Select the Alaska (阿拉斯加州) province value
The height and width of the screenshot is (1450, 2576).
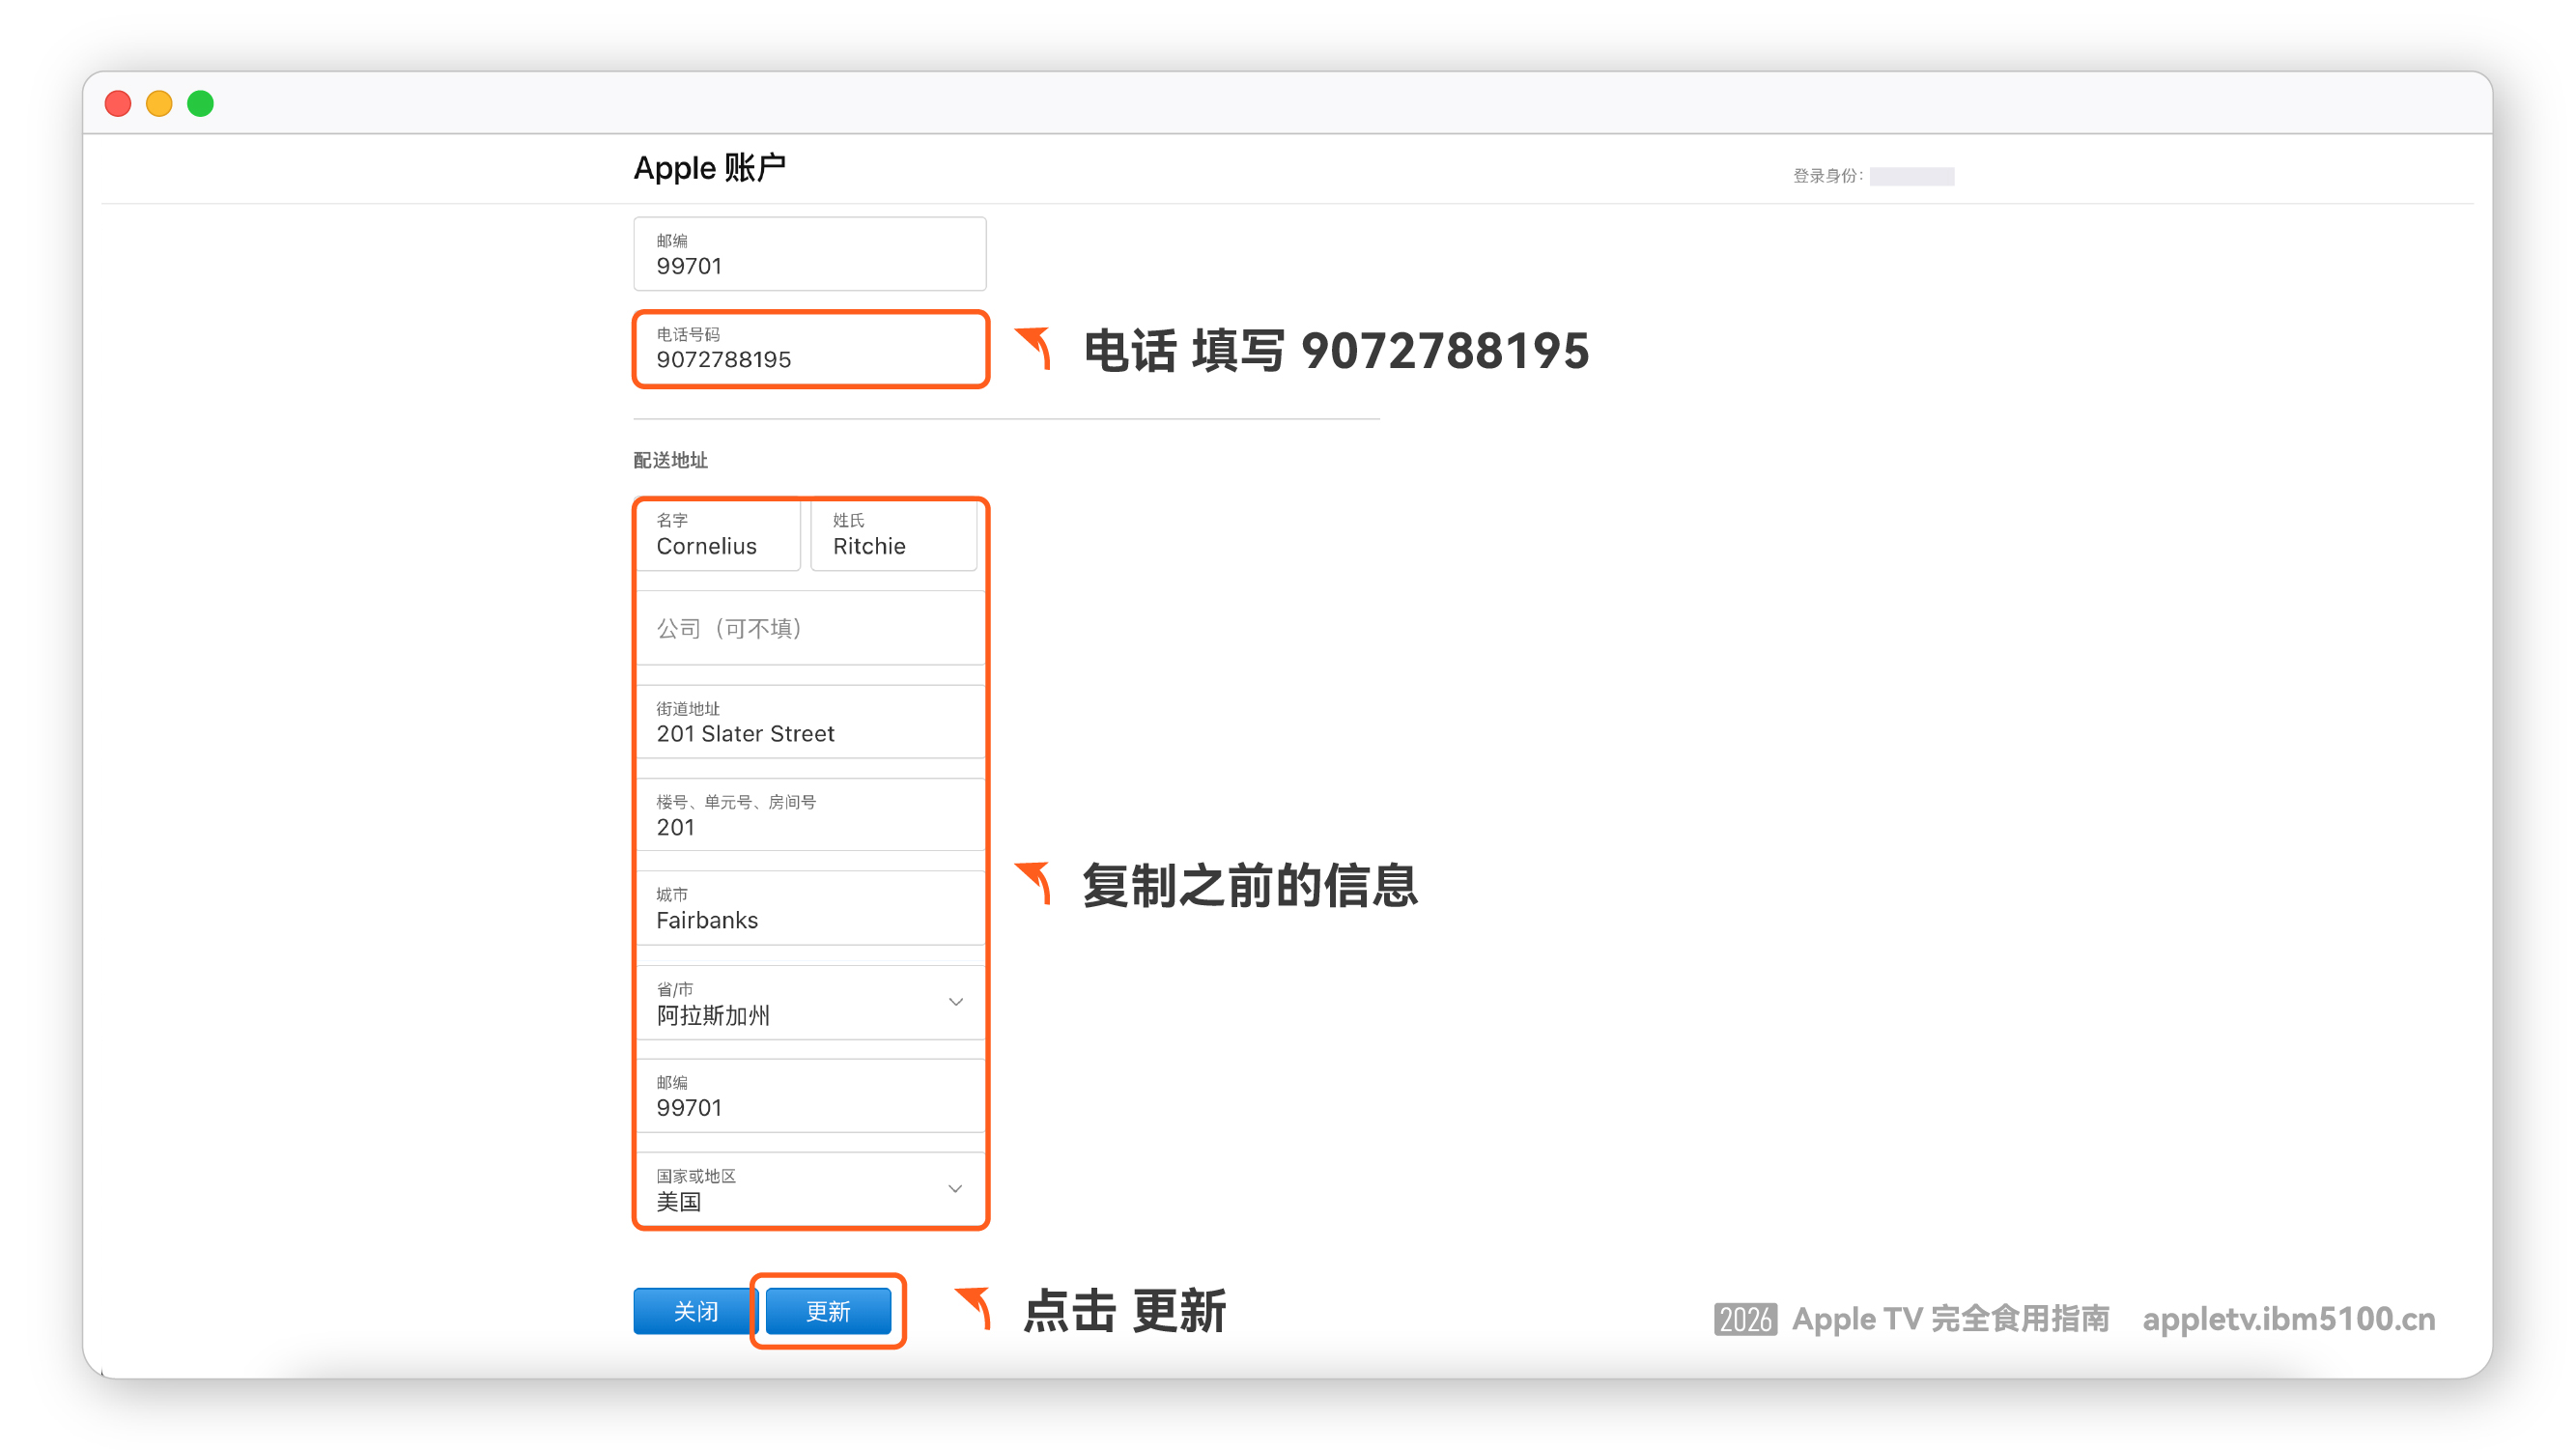coord(714,1014)
